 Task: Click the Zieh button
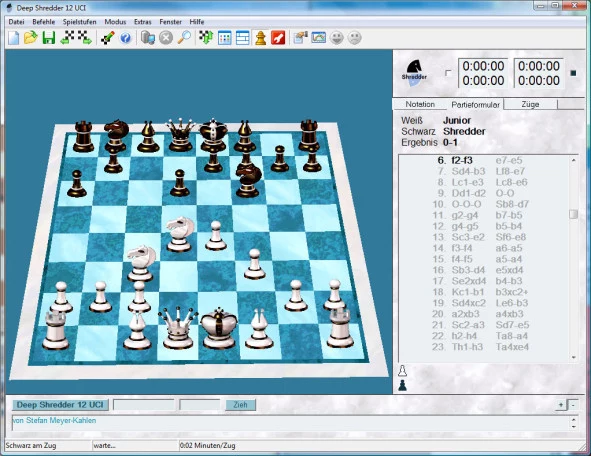pos(240,405)
